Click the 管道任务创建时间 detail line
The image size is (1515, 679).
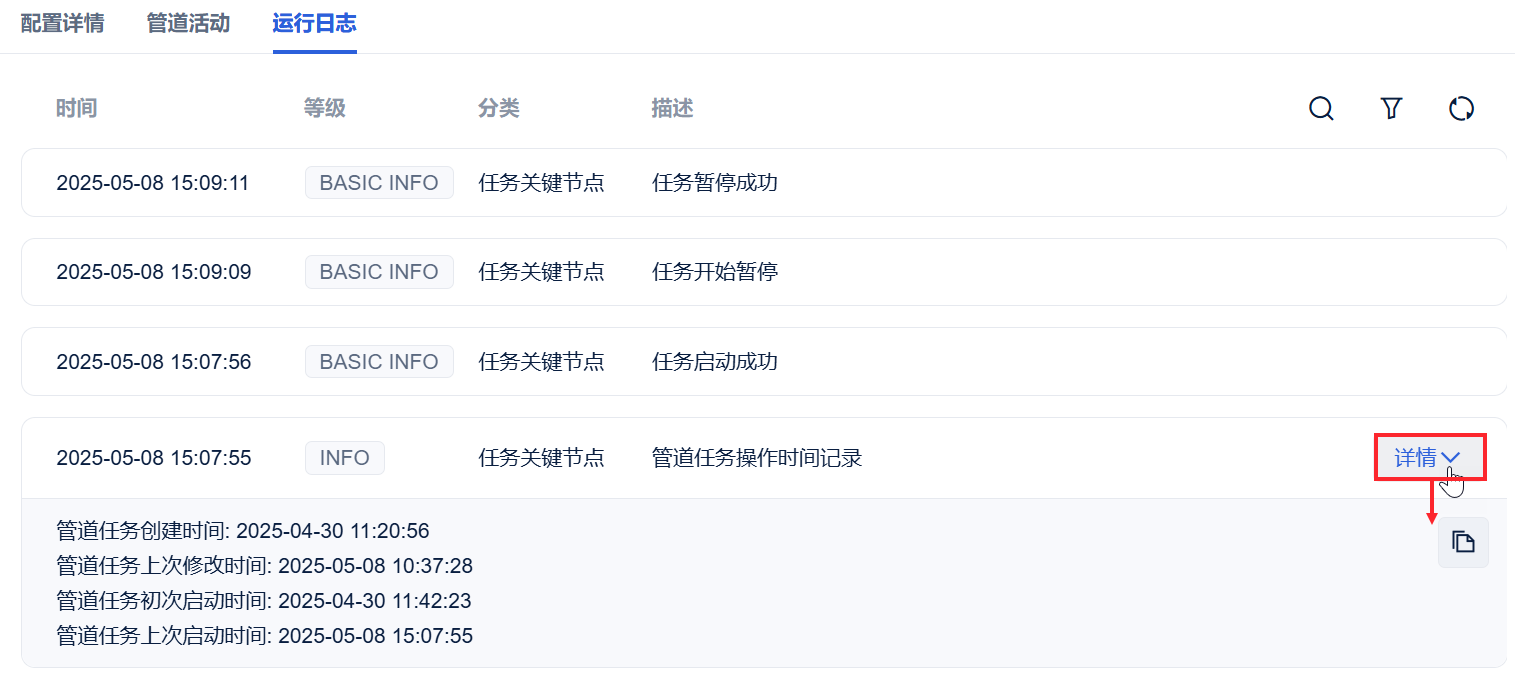coord(243,531)
